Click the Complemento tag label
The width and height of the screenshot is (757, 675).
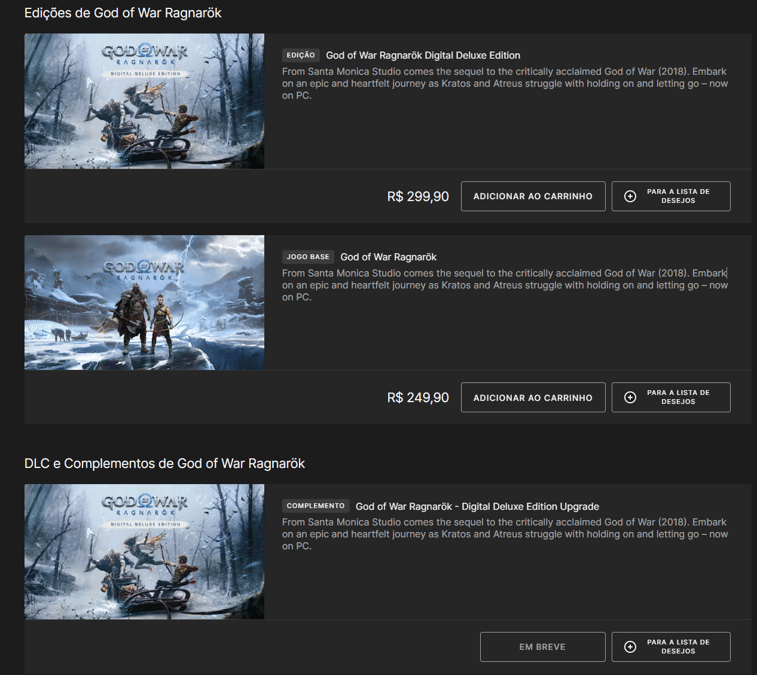pos(316,506)
